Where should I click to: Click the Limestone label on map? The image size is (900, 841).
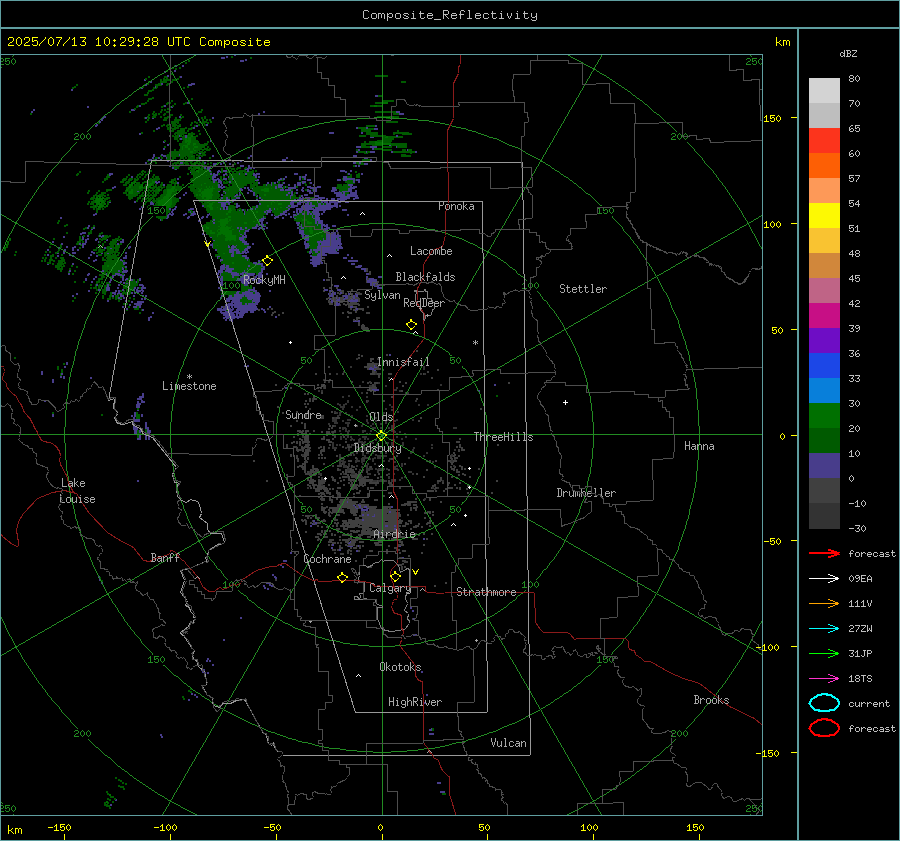(x=189, y=386)
